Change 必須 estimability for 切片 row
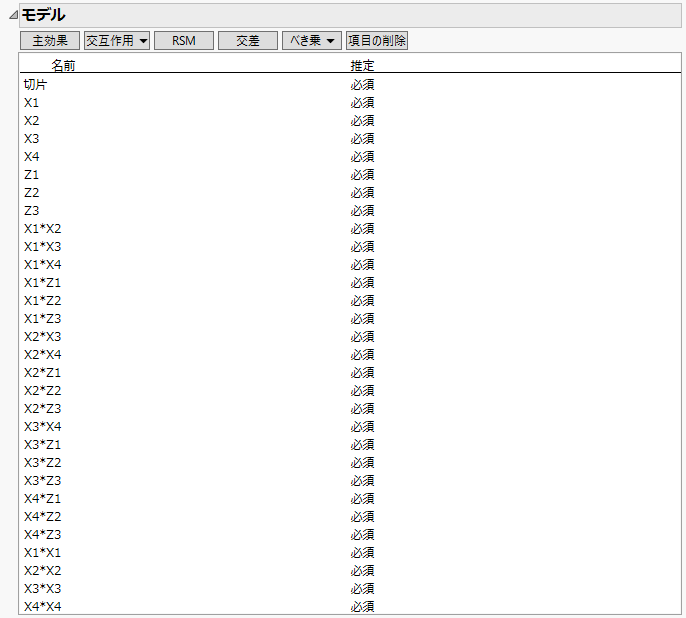The height and width of the screenshot is (618, 686). (362, 84)
